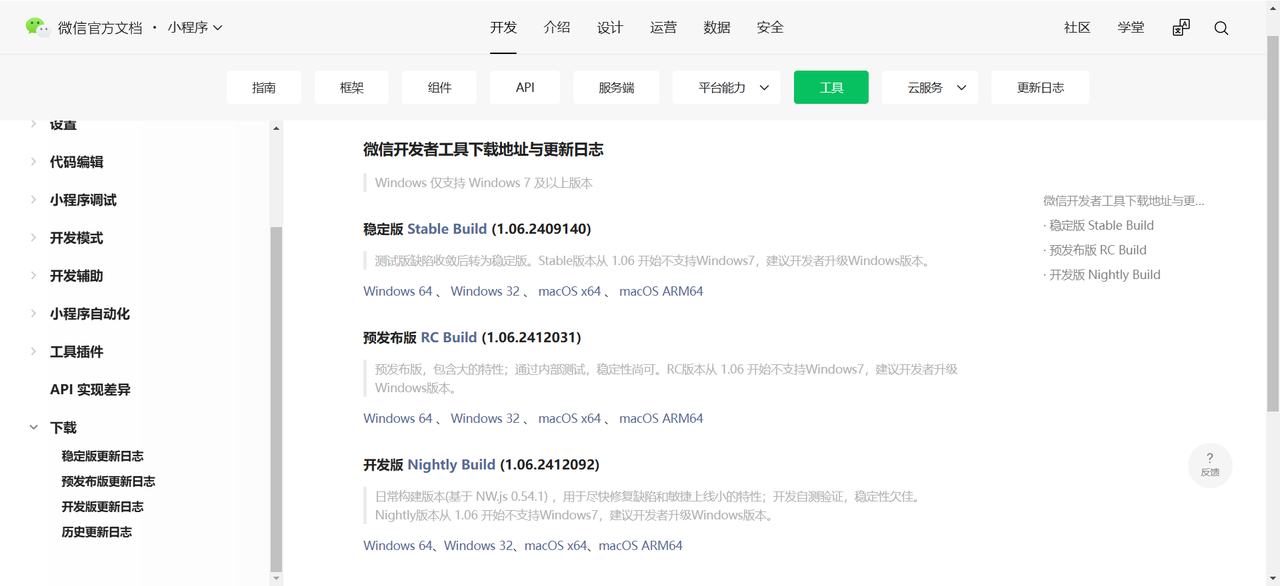Collapse the 下载 sidebar section
The image size is (1280, 586).
point(34,428)
